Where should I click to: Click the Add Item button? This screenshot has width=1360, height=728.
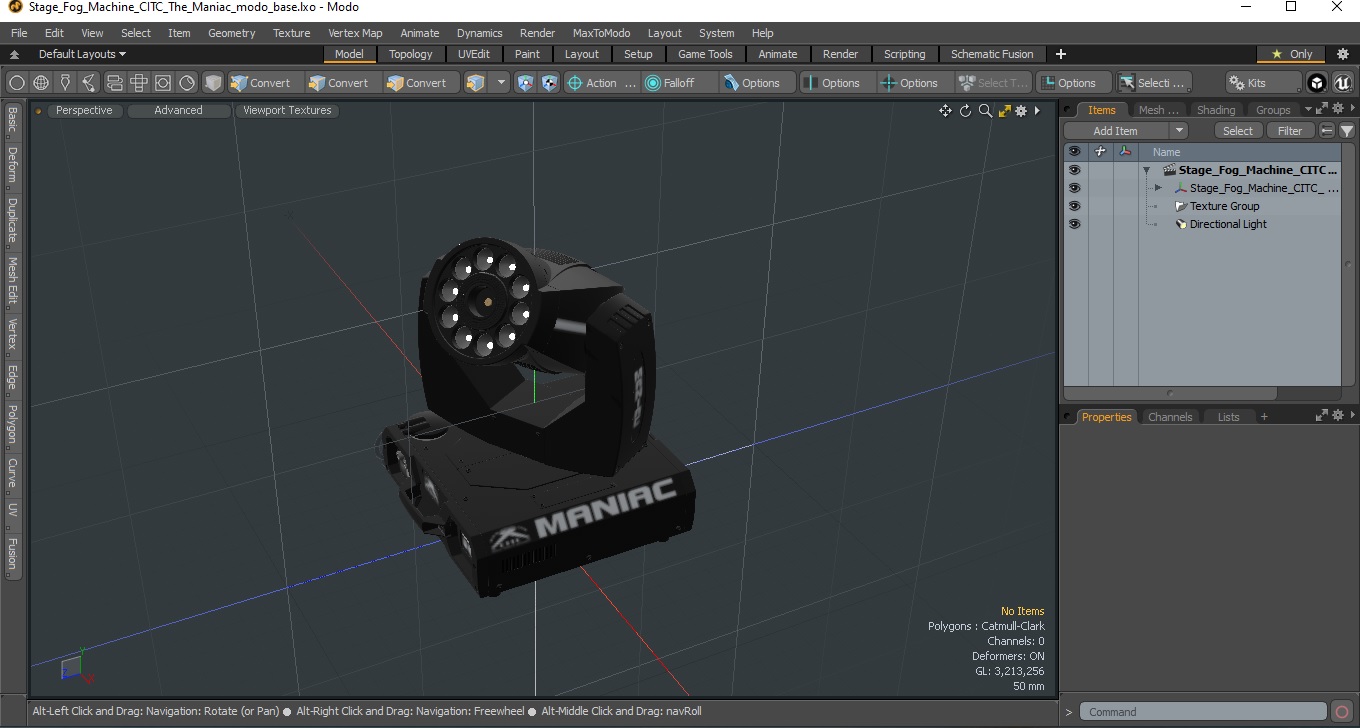1116,131
